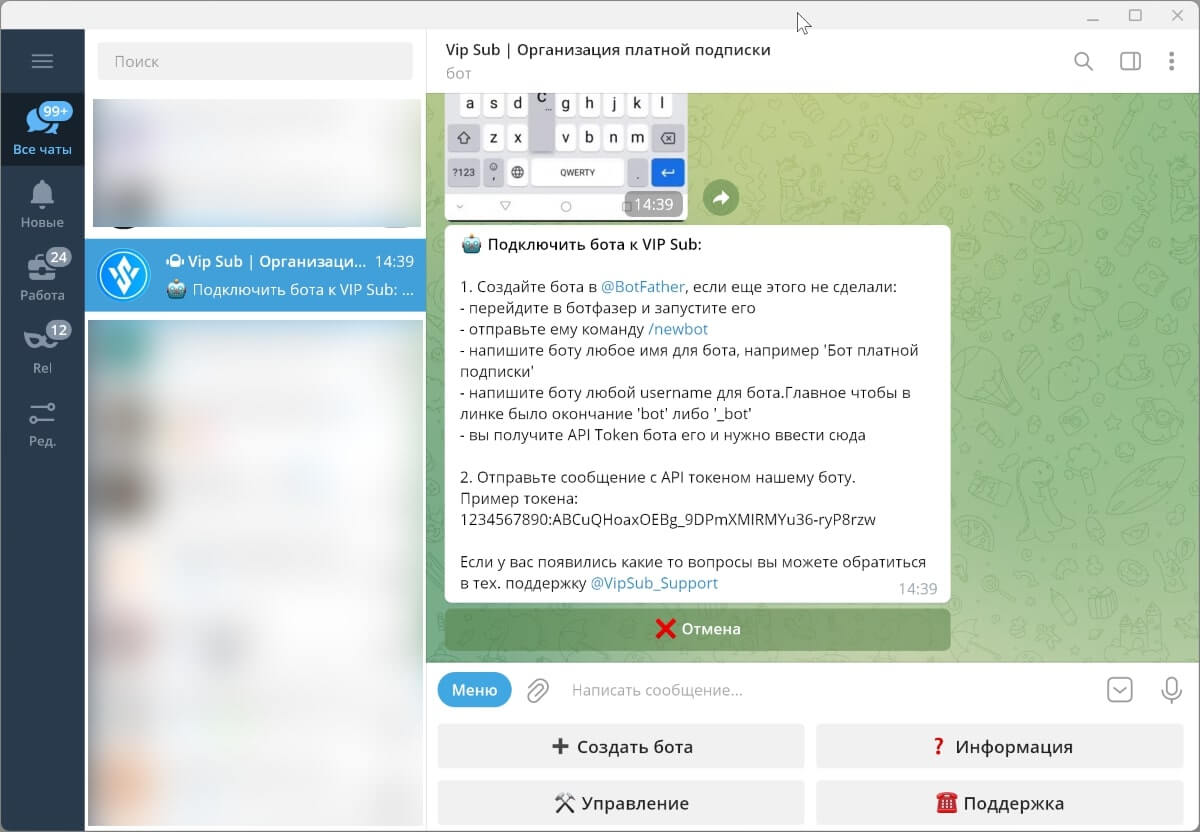Screen dimensions: 1200x832
Task: Attach a file with paperclip icon
Action: point(538,690)
